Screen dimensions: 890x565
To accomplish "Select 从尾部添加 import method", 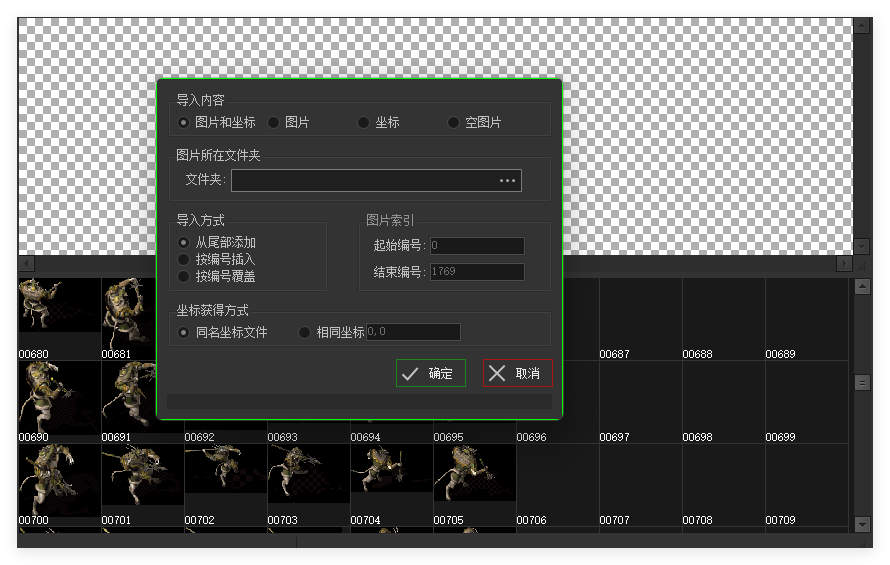I will point(217,242).
